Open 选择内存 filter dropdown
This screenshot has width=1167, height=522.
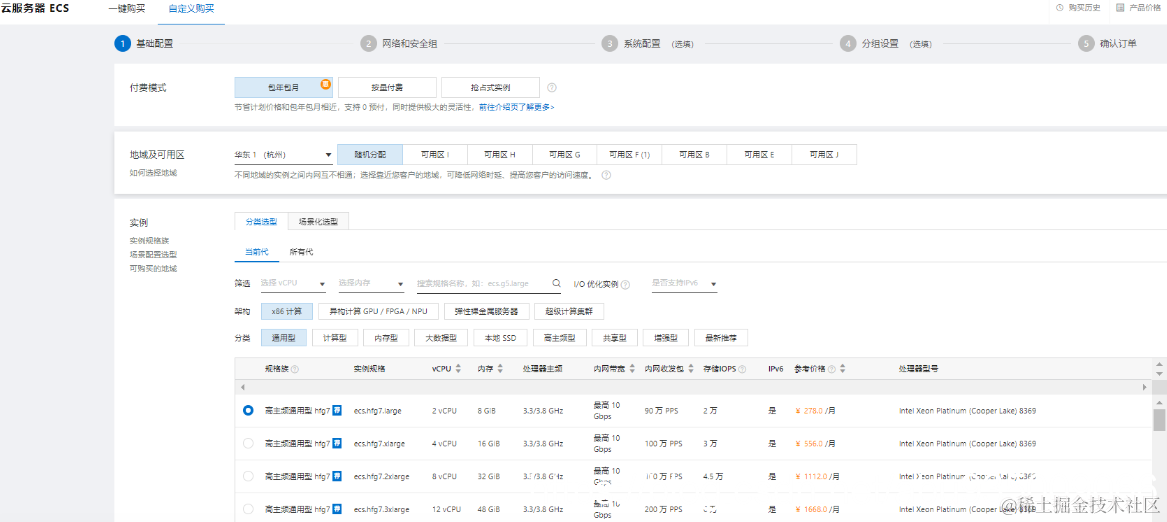click(x=371, y=284)
